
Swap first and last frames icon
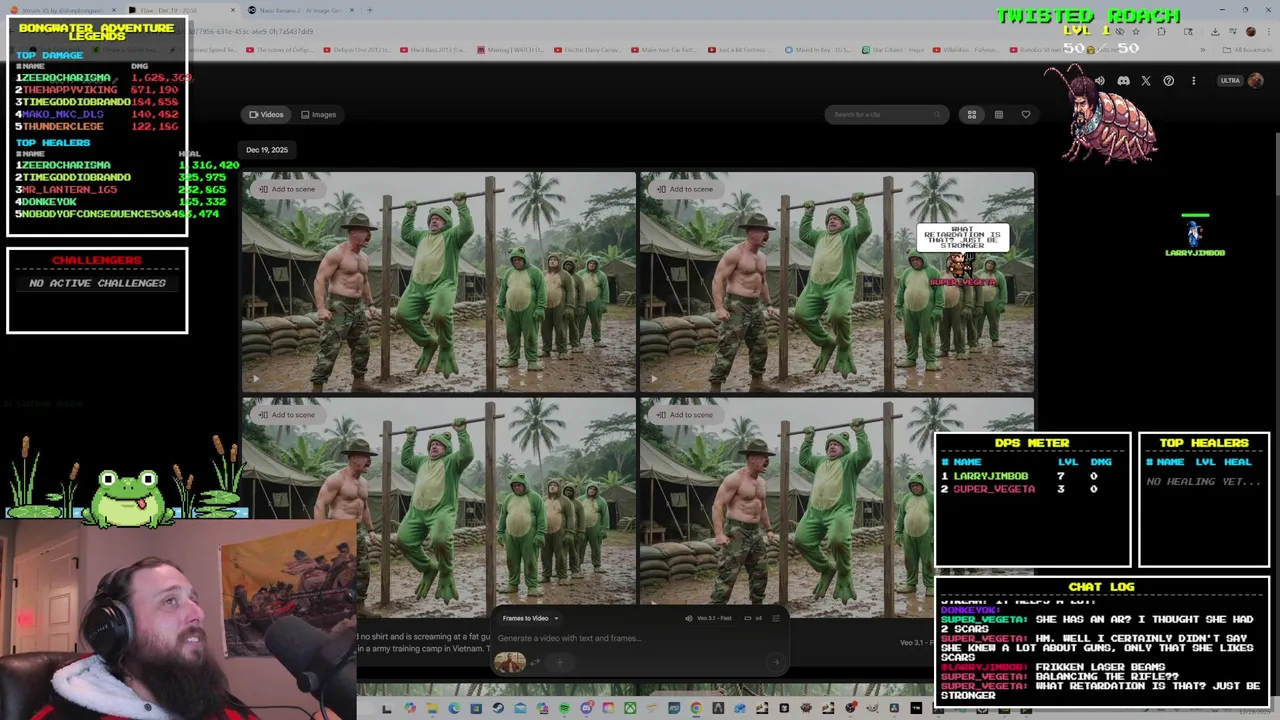[x=535, y=662]
